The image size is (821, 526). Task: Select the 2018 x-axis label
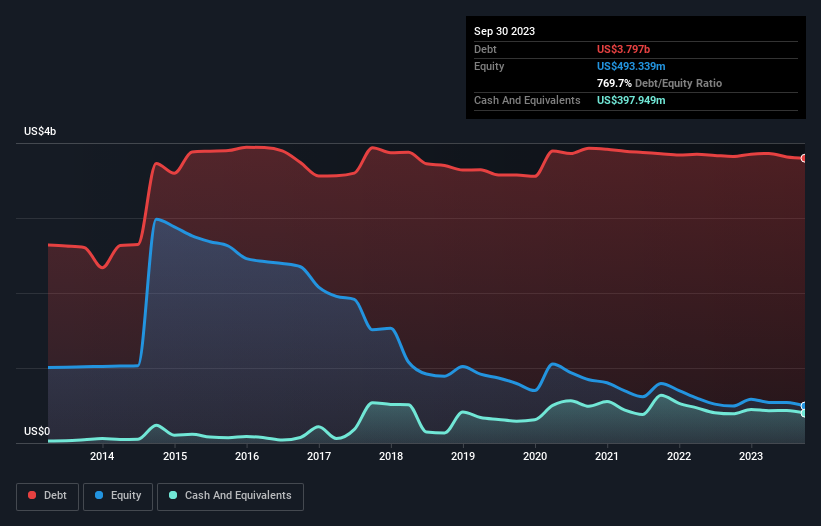pyautogui.click(x=391, y=456)
